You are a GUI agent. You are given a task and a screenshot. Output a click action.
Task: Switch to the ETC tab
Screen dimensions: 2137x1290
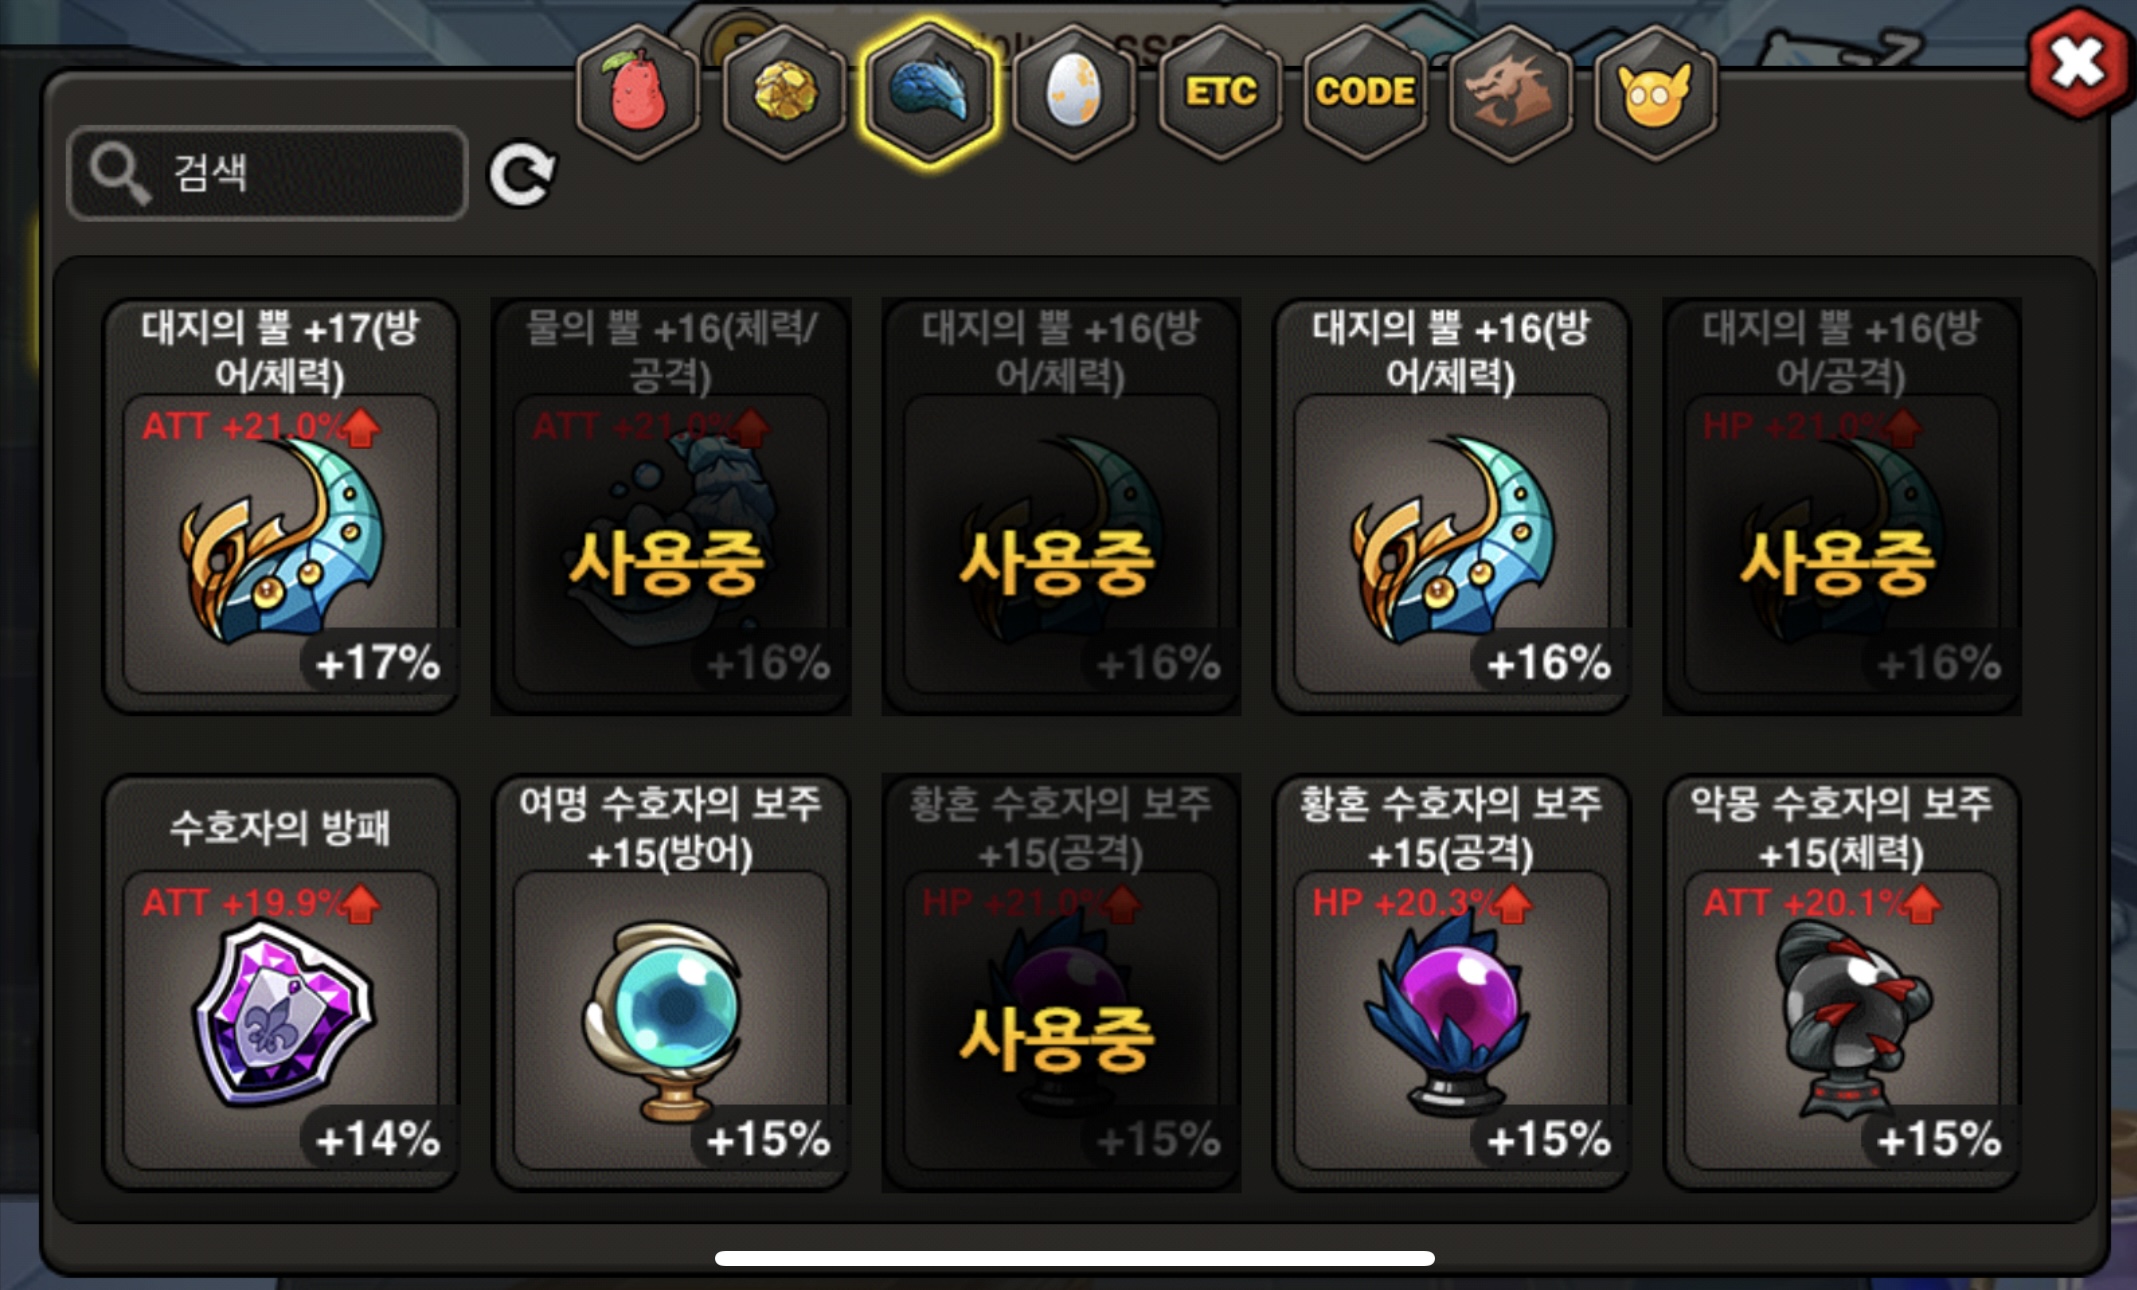click(1220, 93)
